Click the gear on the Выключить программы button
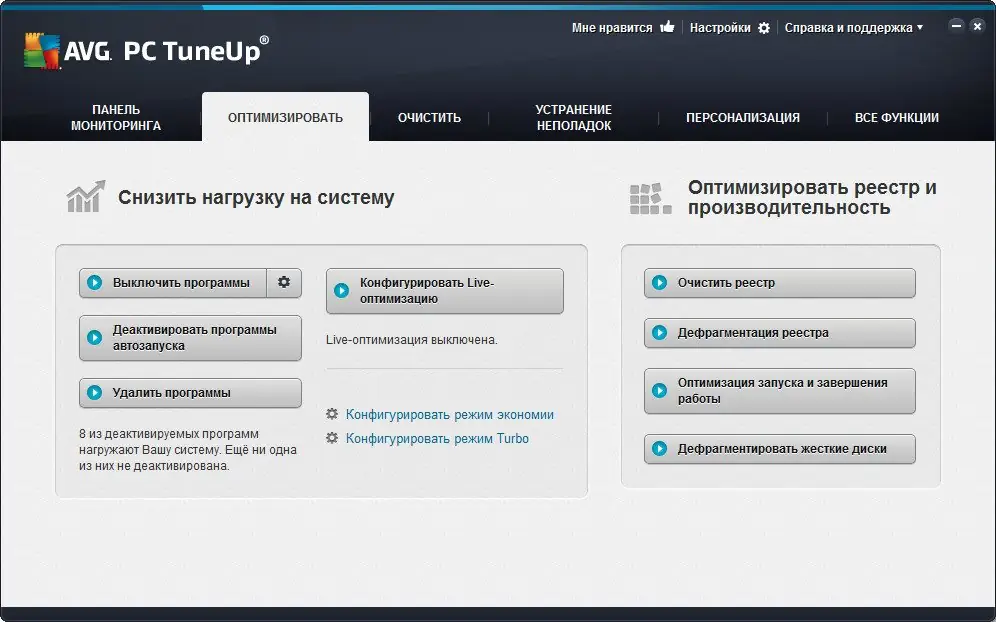 coord(284,283)
